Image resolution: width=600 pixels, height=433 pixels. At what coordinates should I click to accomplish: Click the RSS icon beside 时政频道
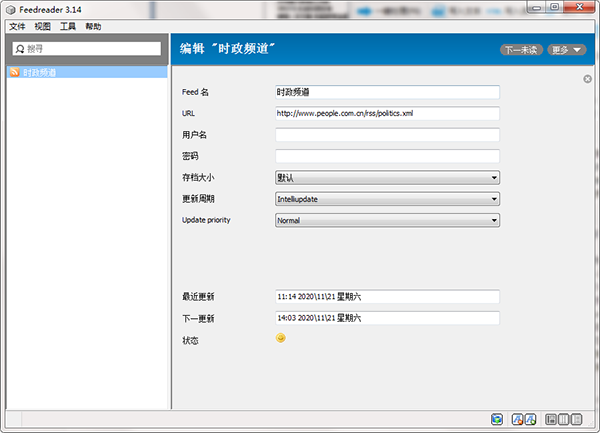[x=14, y=73]
